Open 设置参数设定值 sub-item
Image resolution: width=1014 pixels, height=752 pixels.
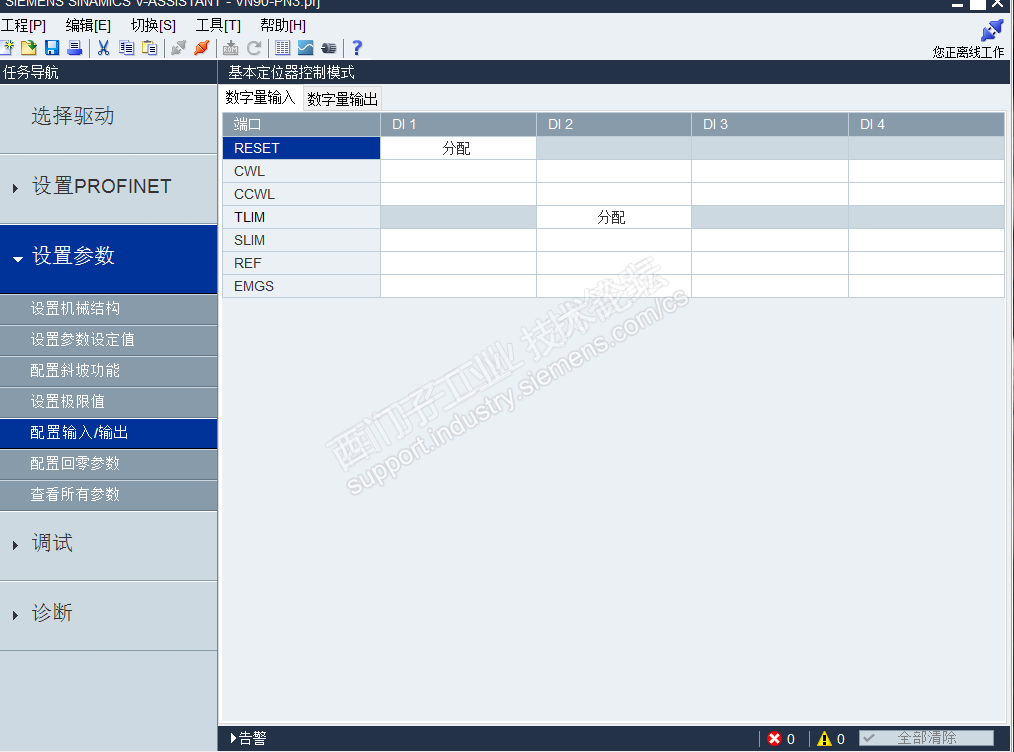click(109, 340)
